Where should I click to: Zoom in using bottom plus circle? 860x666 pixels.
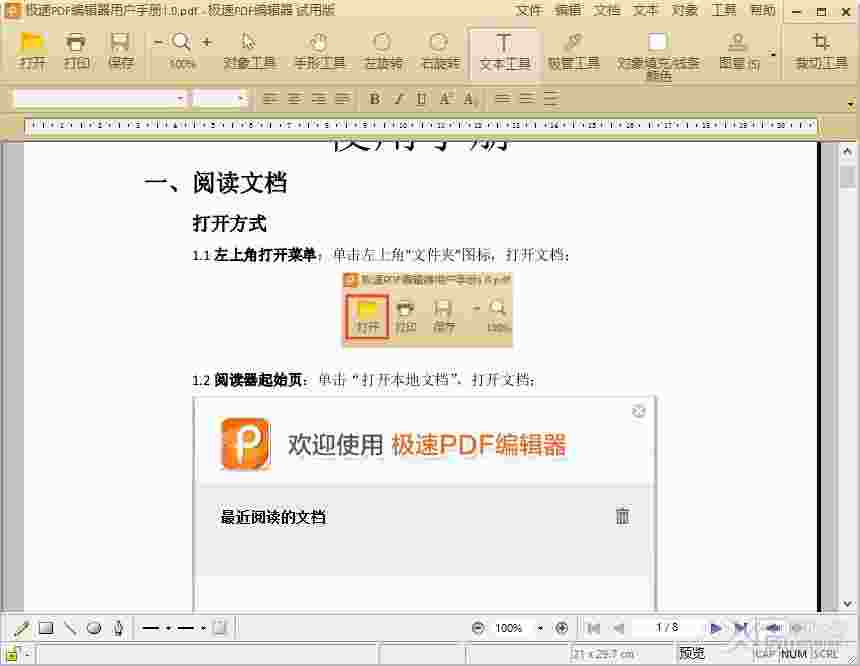(562, 628)
